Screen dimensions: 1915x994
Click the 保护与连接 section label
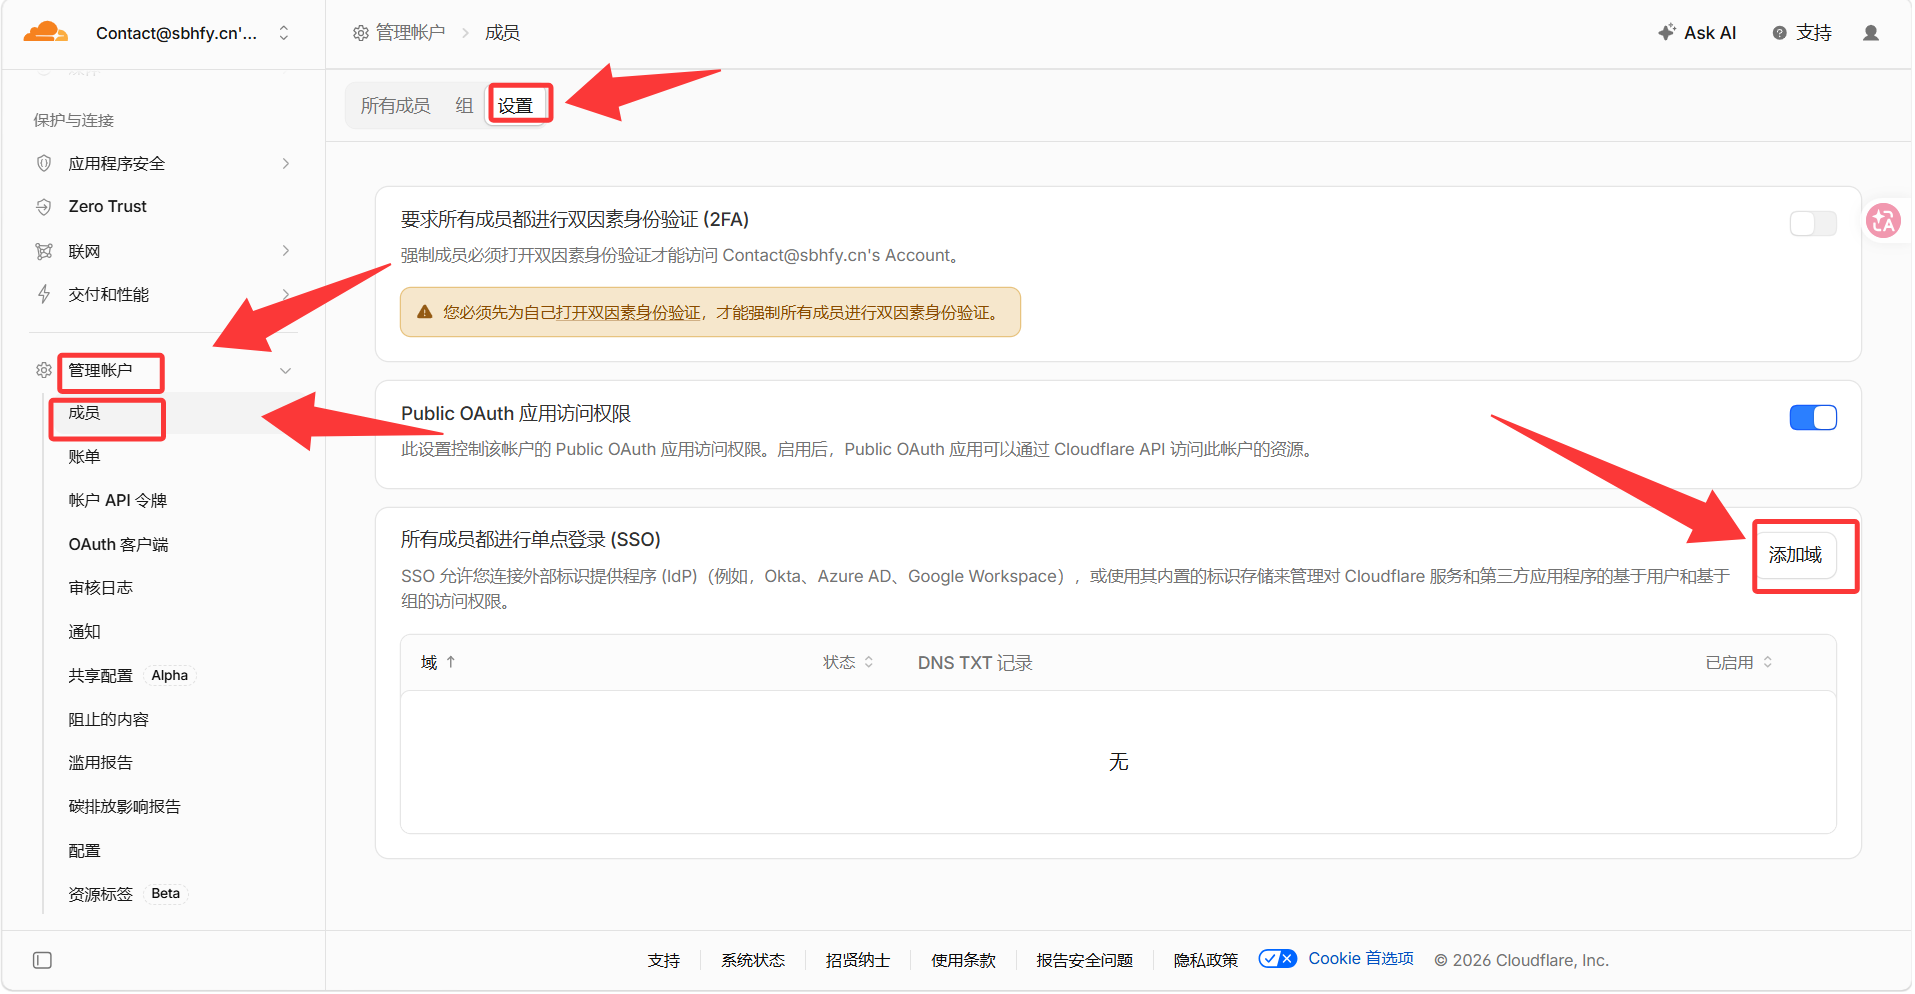74,120
